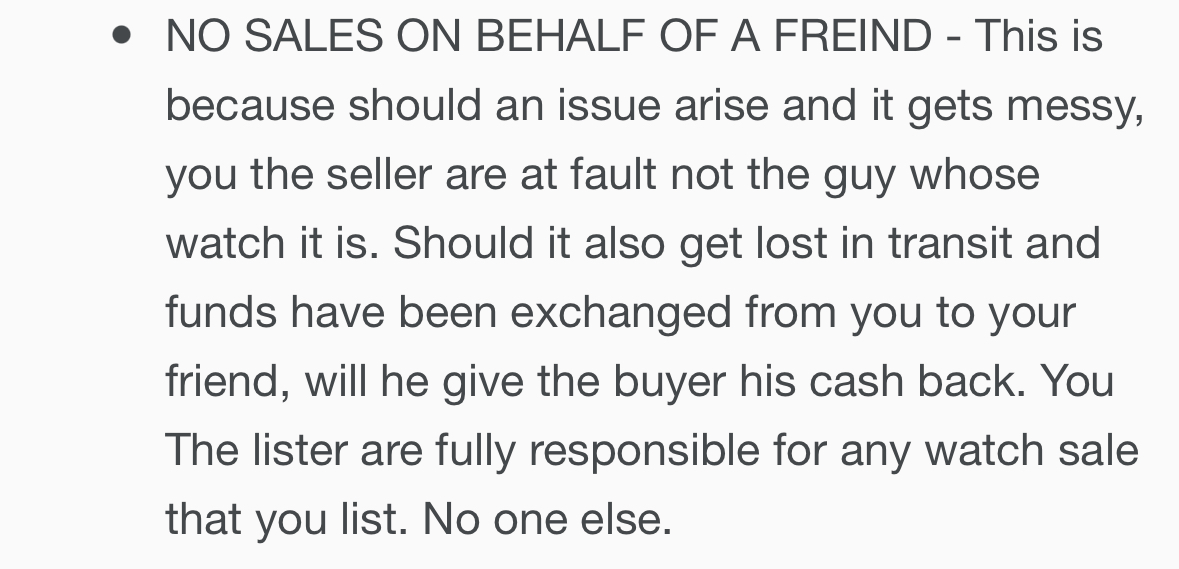The width and height of the screenshot is (1179, 569).
Task: Click the word "funds"
Action: tap(221, 314)
